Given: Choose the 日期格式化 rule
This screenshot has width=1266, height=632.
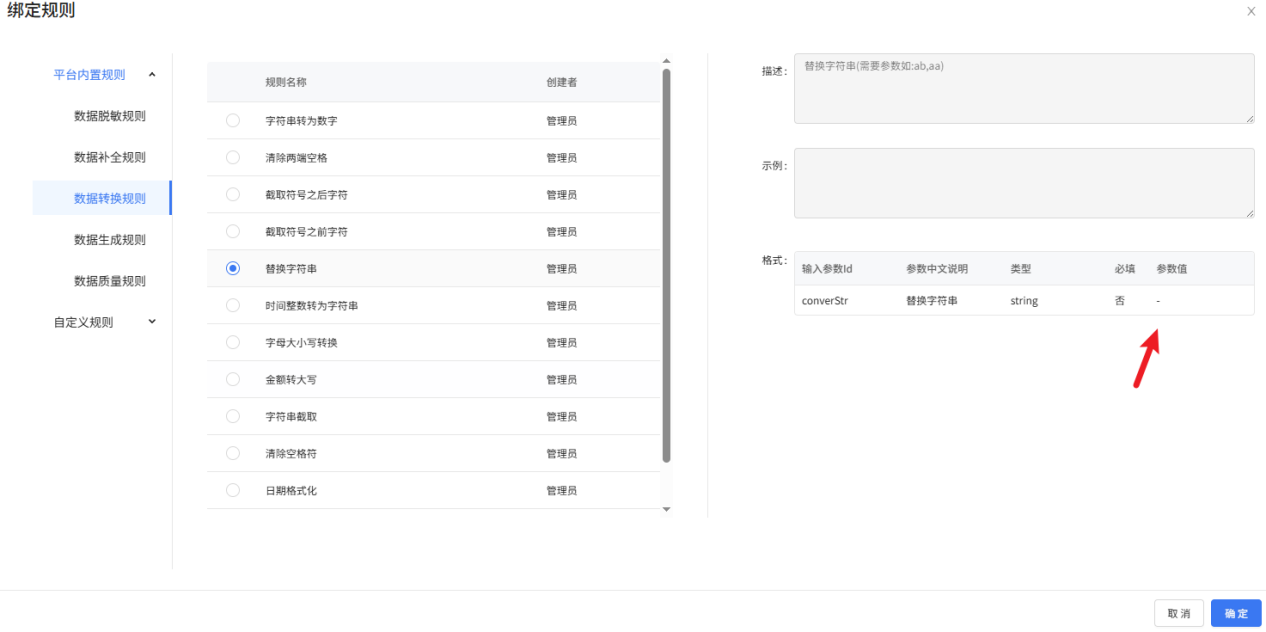Looking at the screenshot, I should click(x=232, y=490).
